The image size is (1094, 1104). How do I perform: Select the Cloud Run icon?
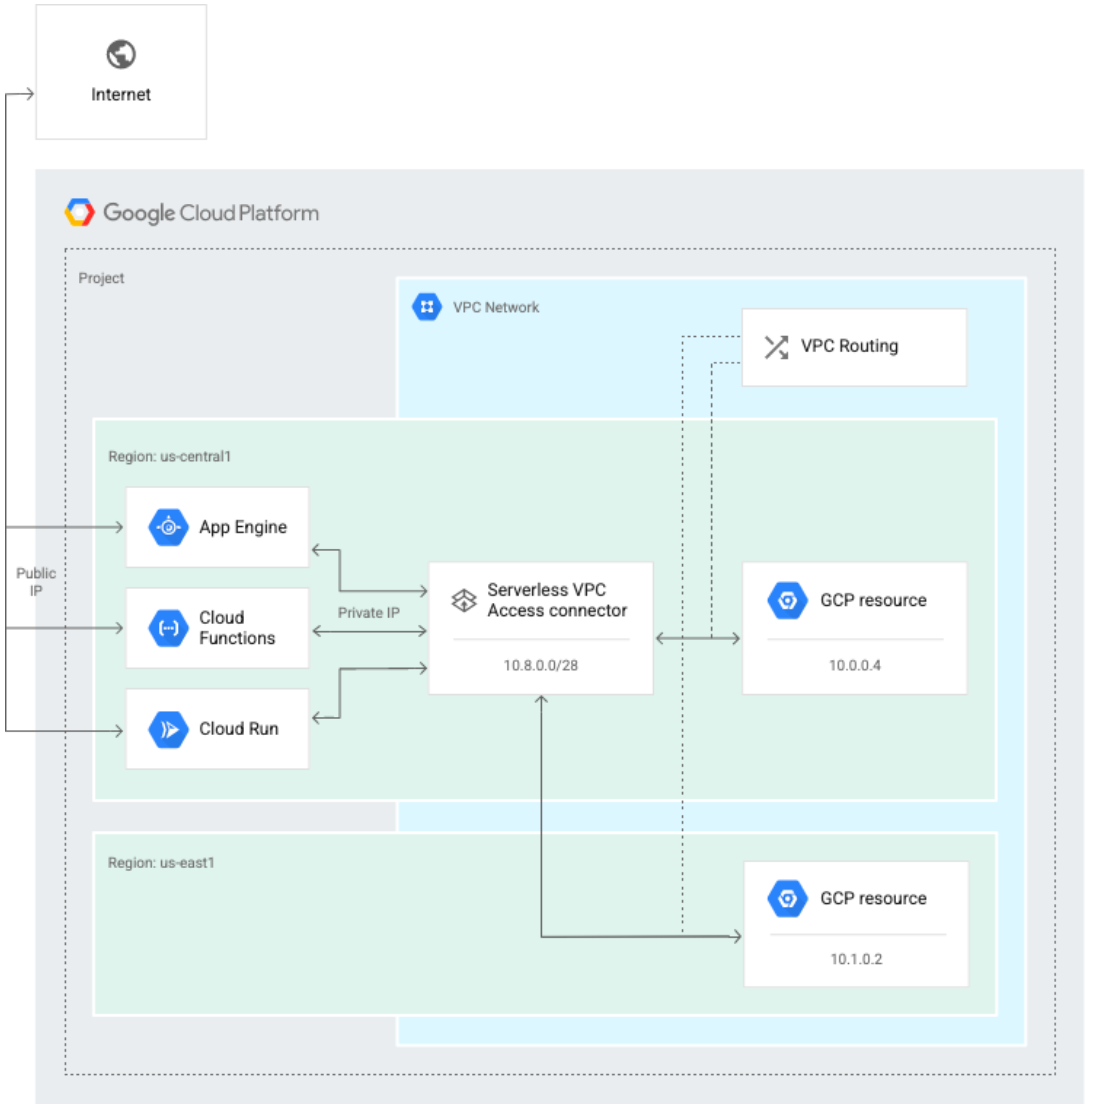[167, 728]
